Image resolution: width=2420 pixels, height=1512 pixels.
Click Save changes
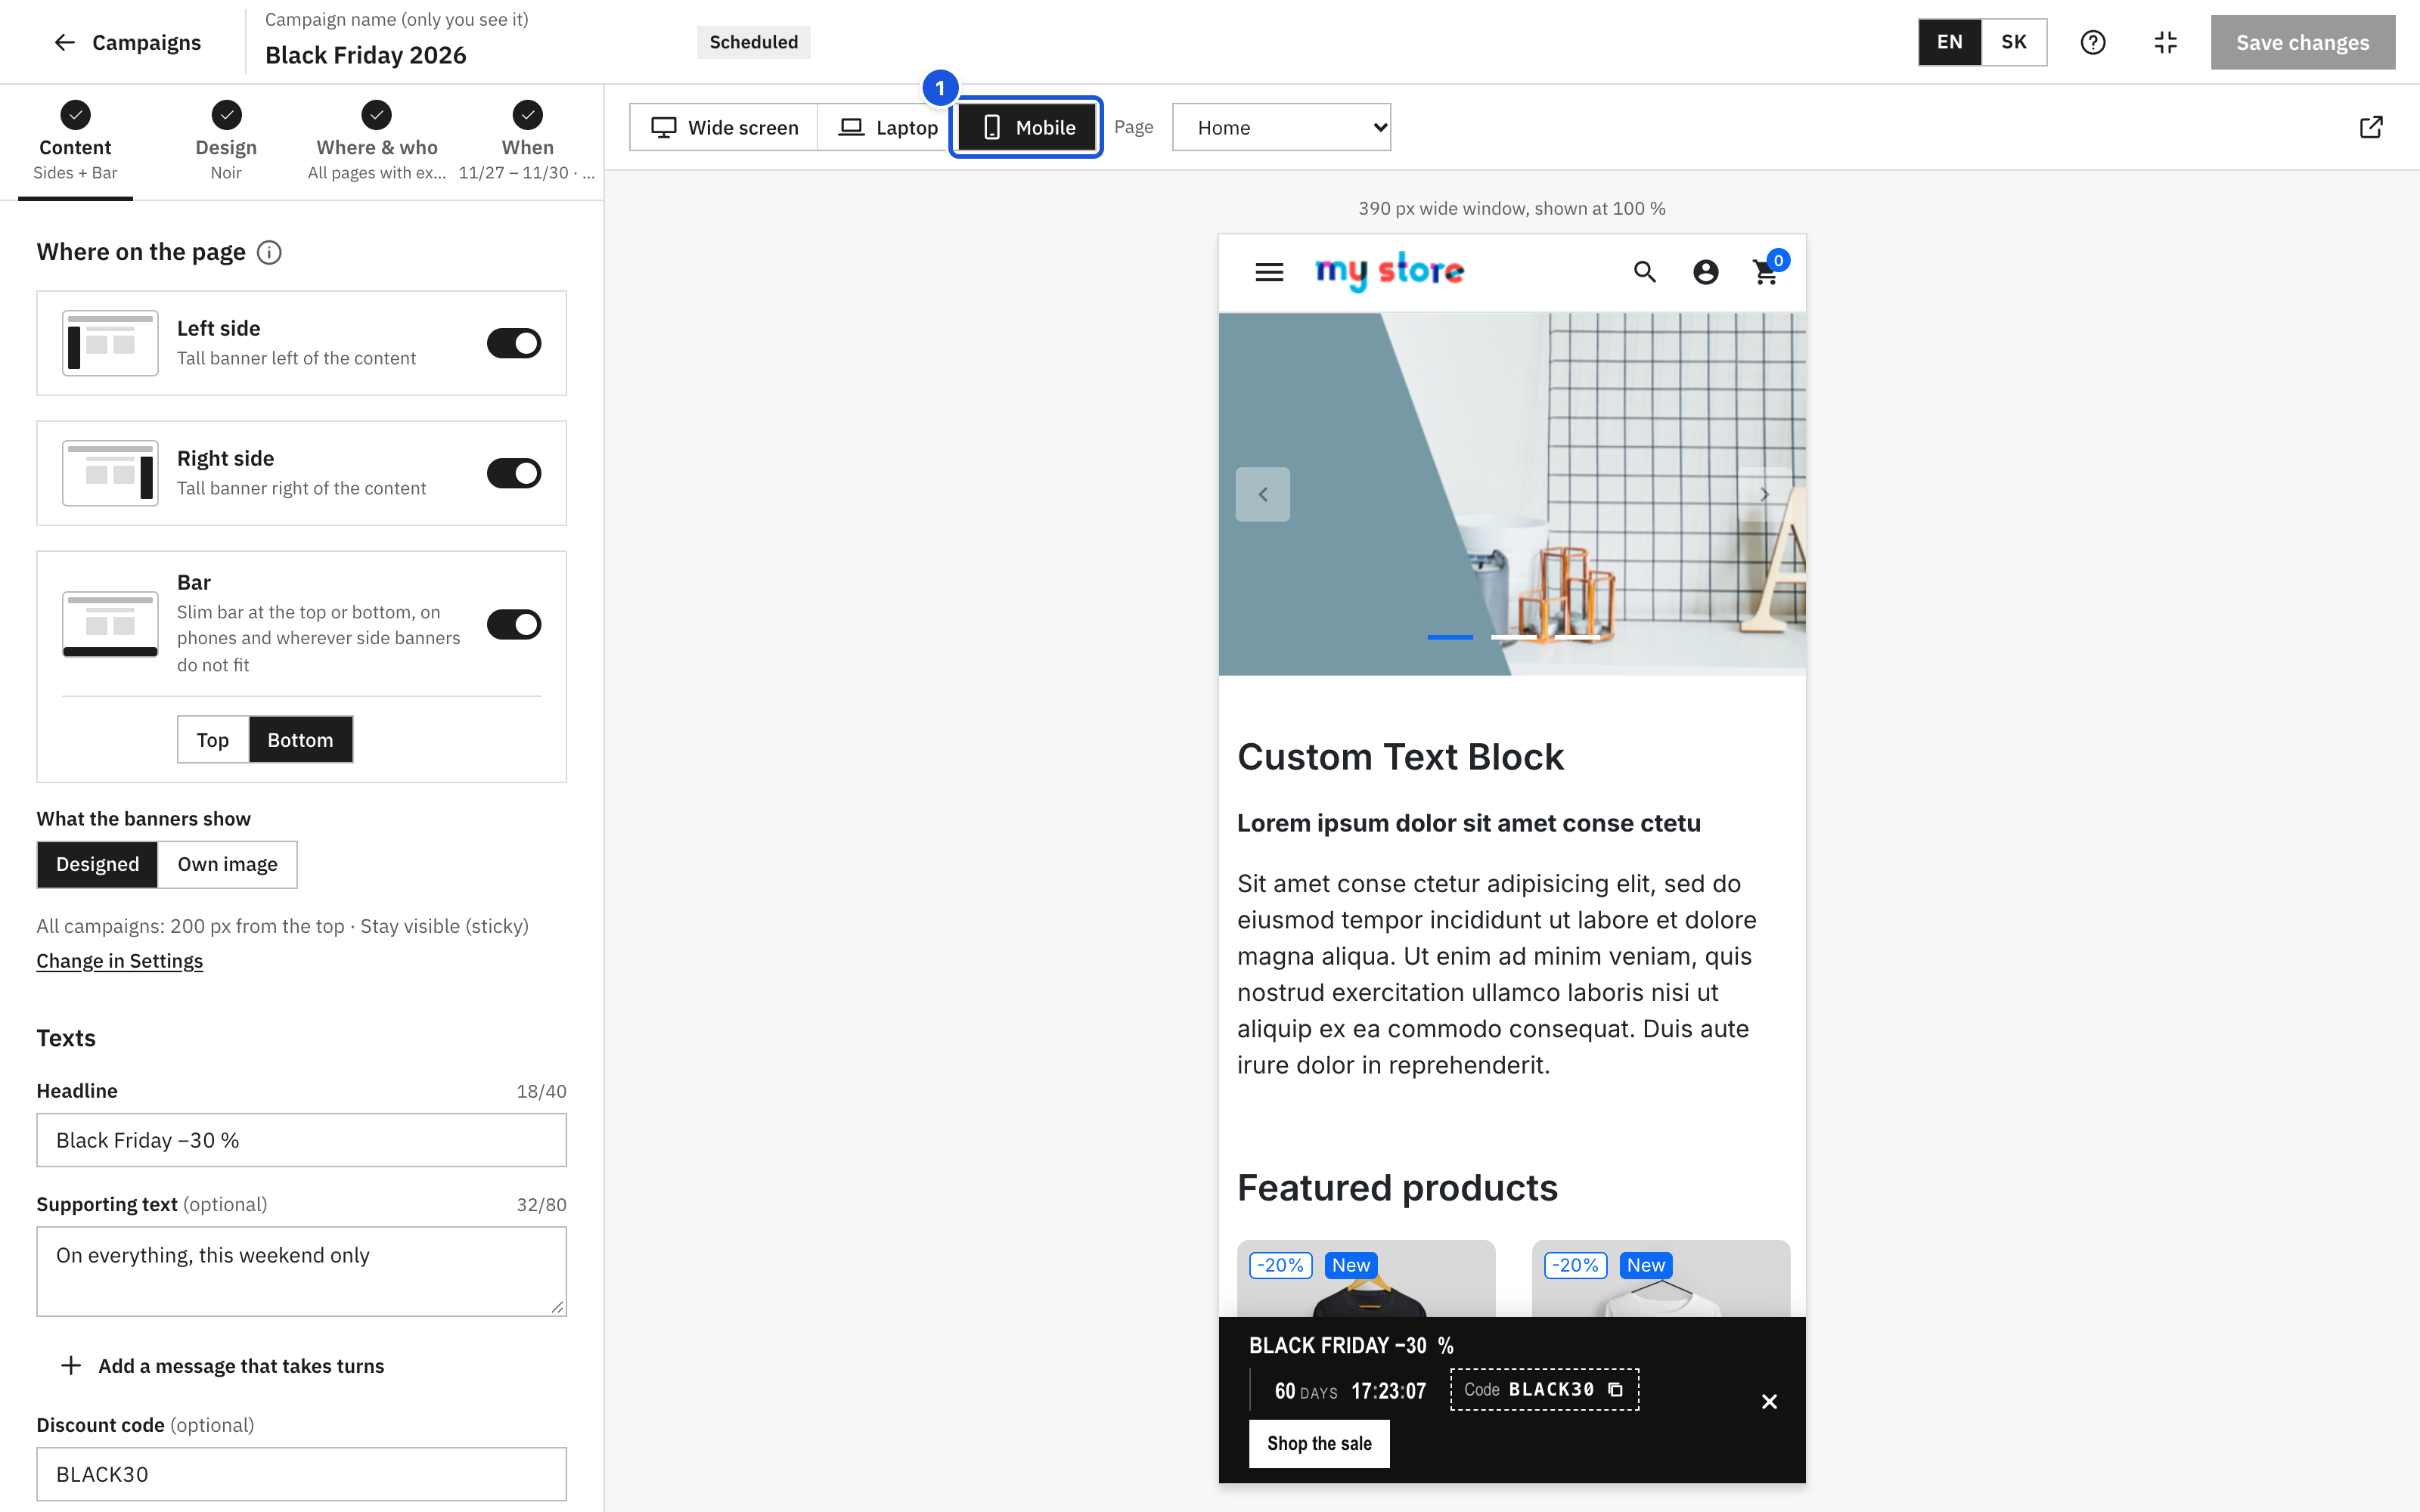[2302, 42]
